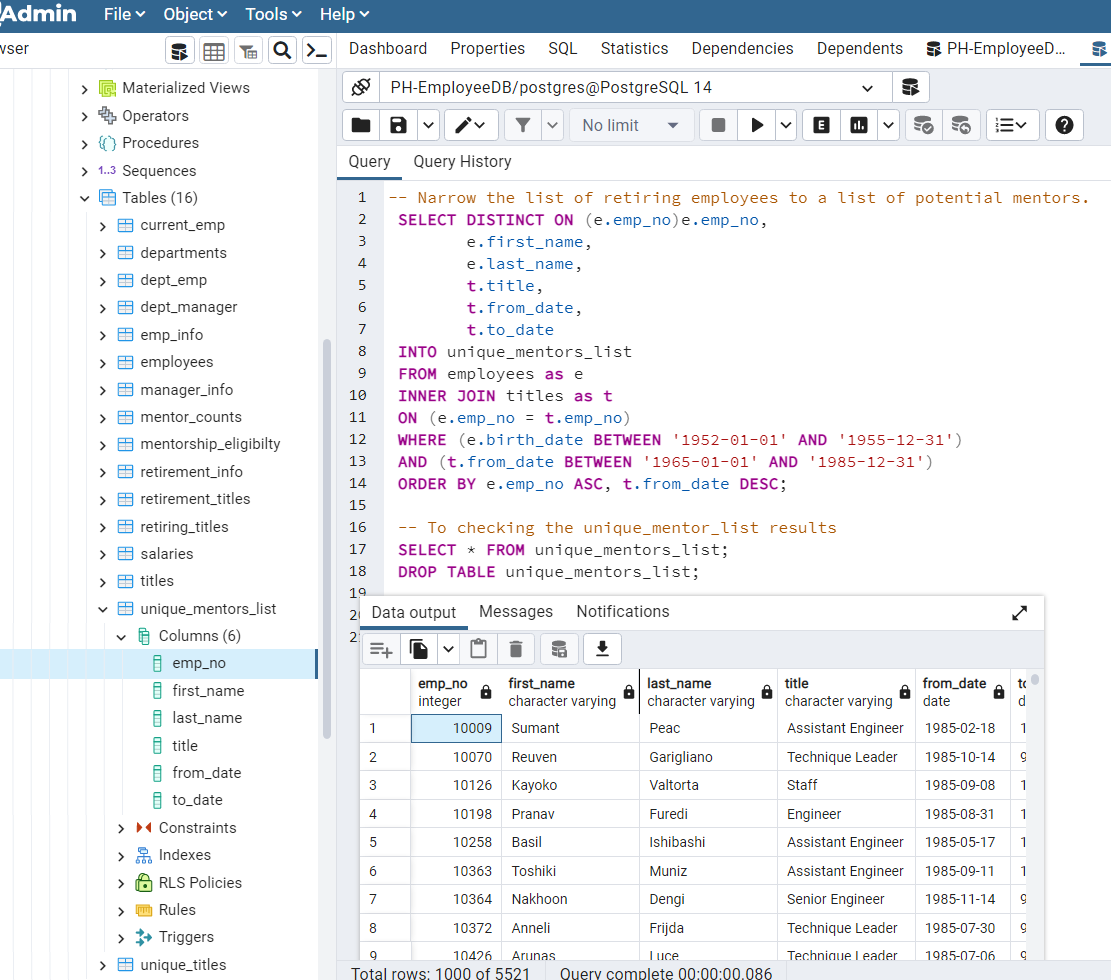Open the explain analyze options dropdown
The height and width of the screenshot is (980, 1111).
(x=889, y=125)
